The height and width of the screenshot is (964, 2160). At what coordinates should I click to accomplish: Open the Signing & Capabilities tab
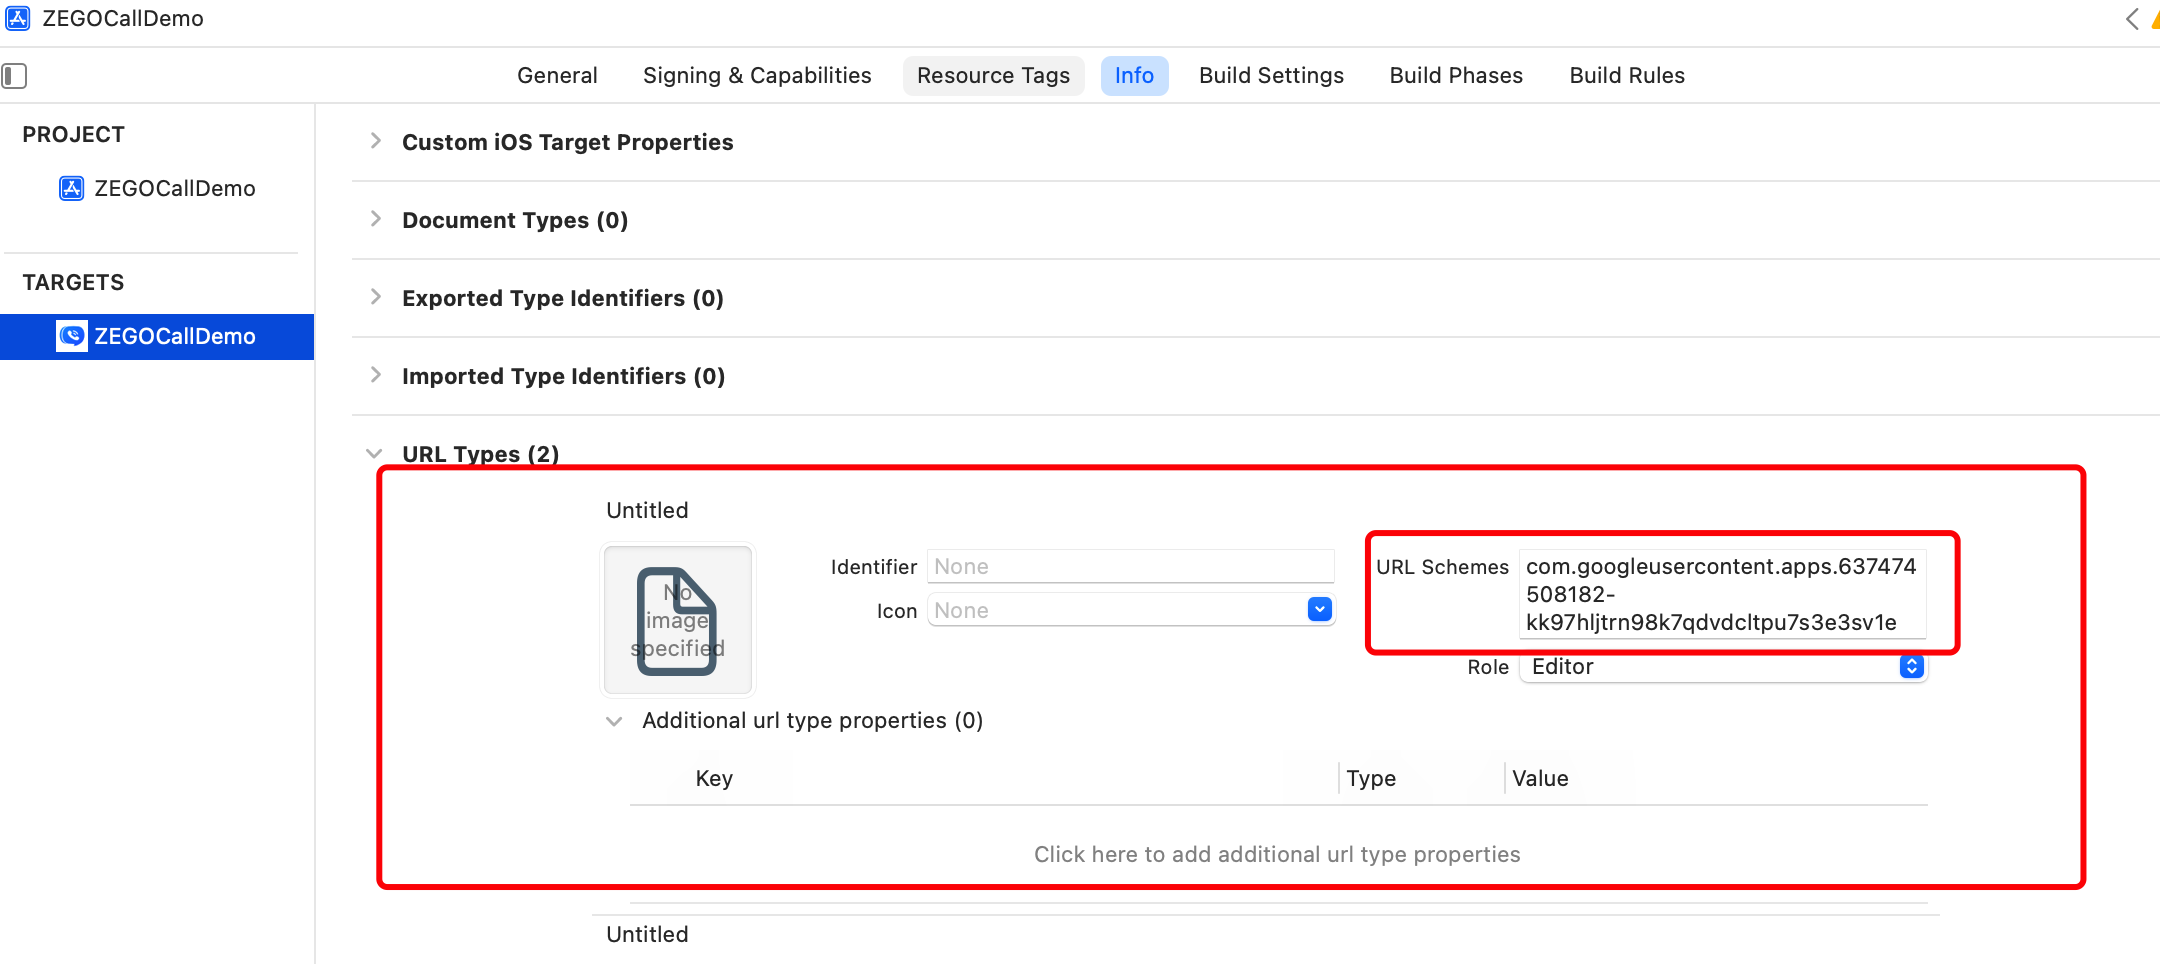coord(757,76)
